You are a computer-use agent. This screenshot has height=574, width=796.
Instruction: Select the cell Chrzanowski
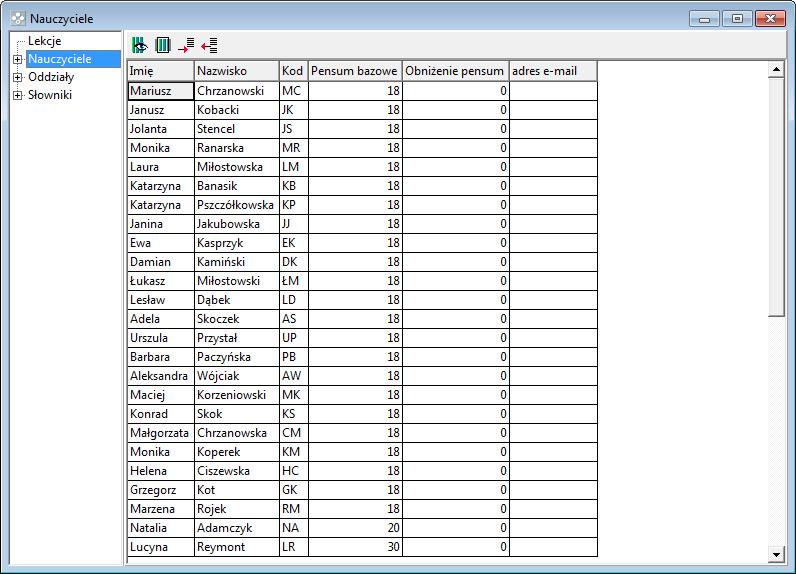click(x=237, y=91)
